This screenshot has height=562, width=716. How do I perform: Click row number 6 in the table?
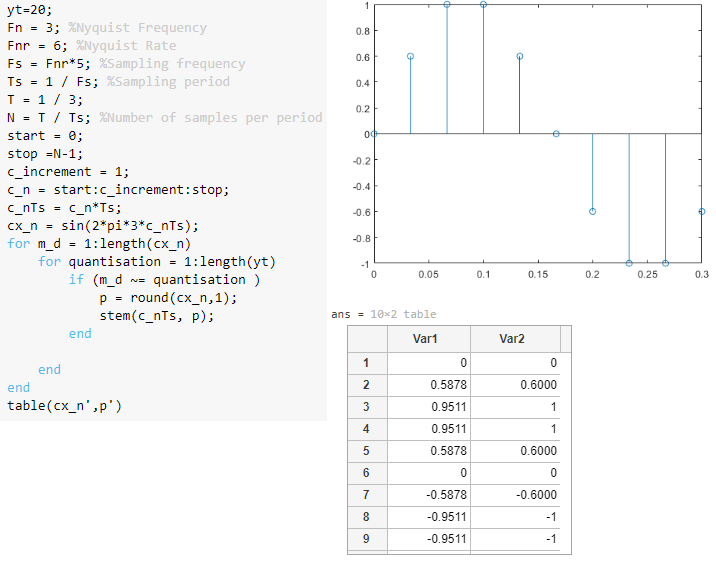[x=367, y=473]
